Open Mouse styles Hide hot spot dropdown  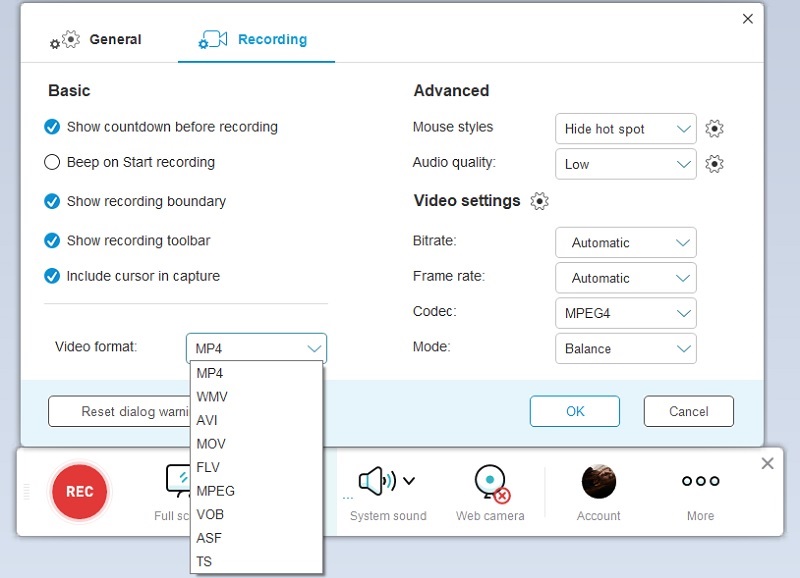[626, 129]
